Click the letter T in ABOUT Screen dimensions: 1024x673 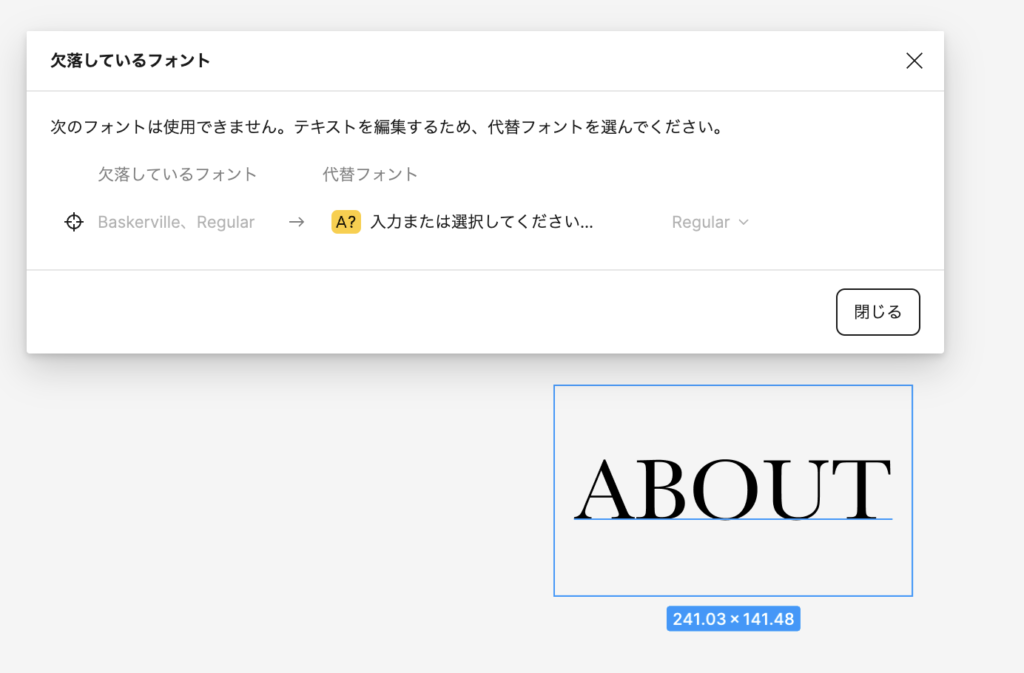(x=860, y=489)
